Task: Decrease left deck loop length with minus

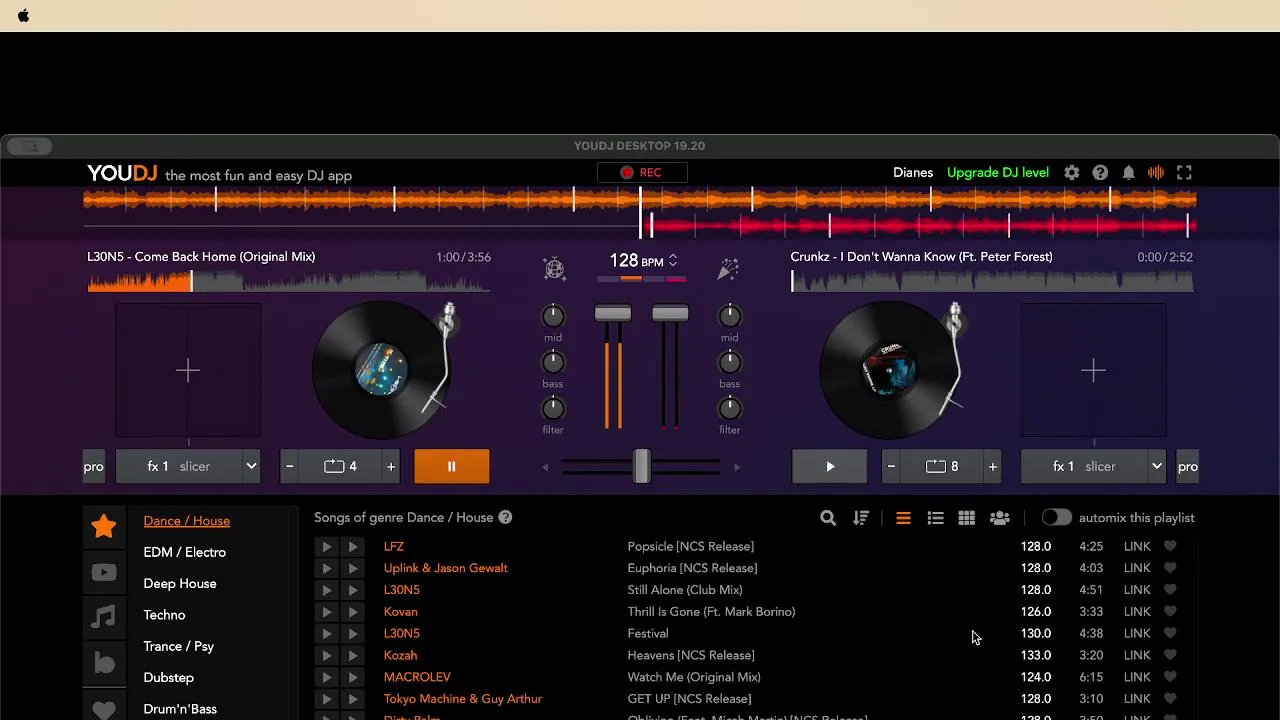Action: (x=290, y=467)
